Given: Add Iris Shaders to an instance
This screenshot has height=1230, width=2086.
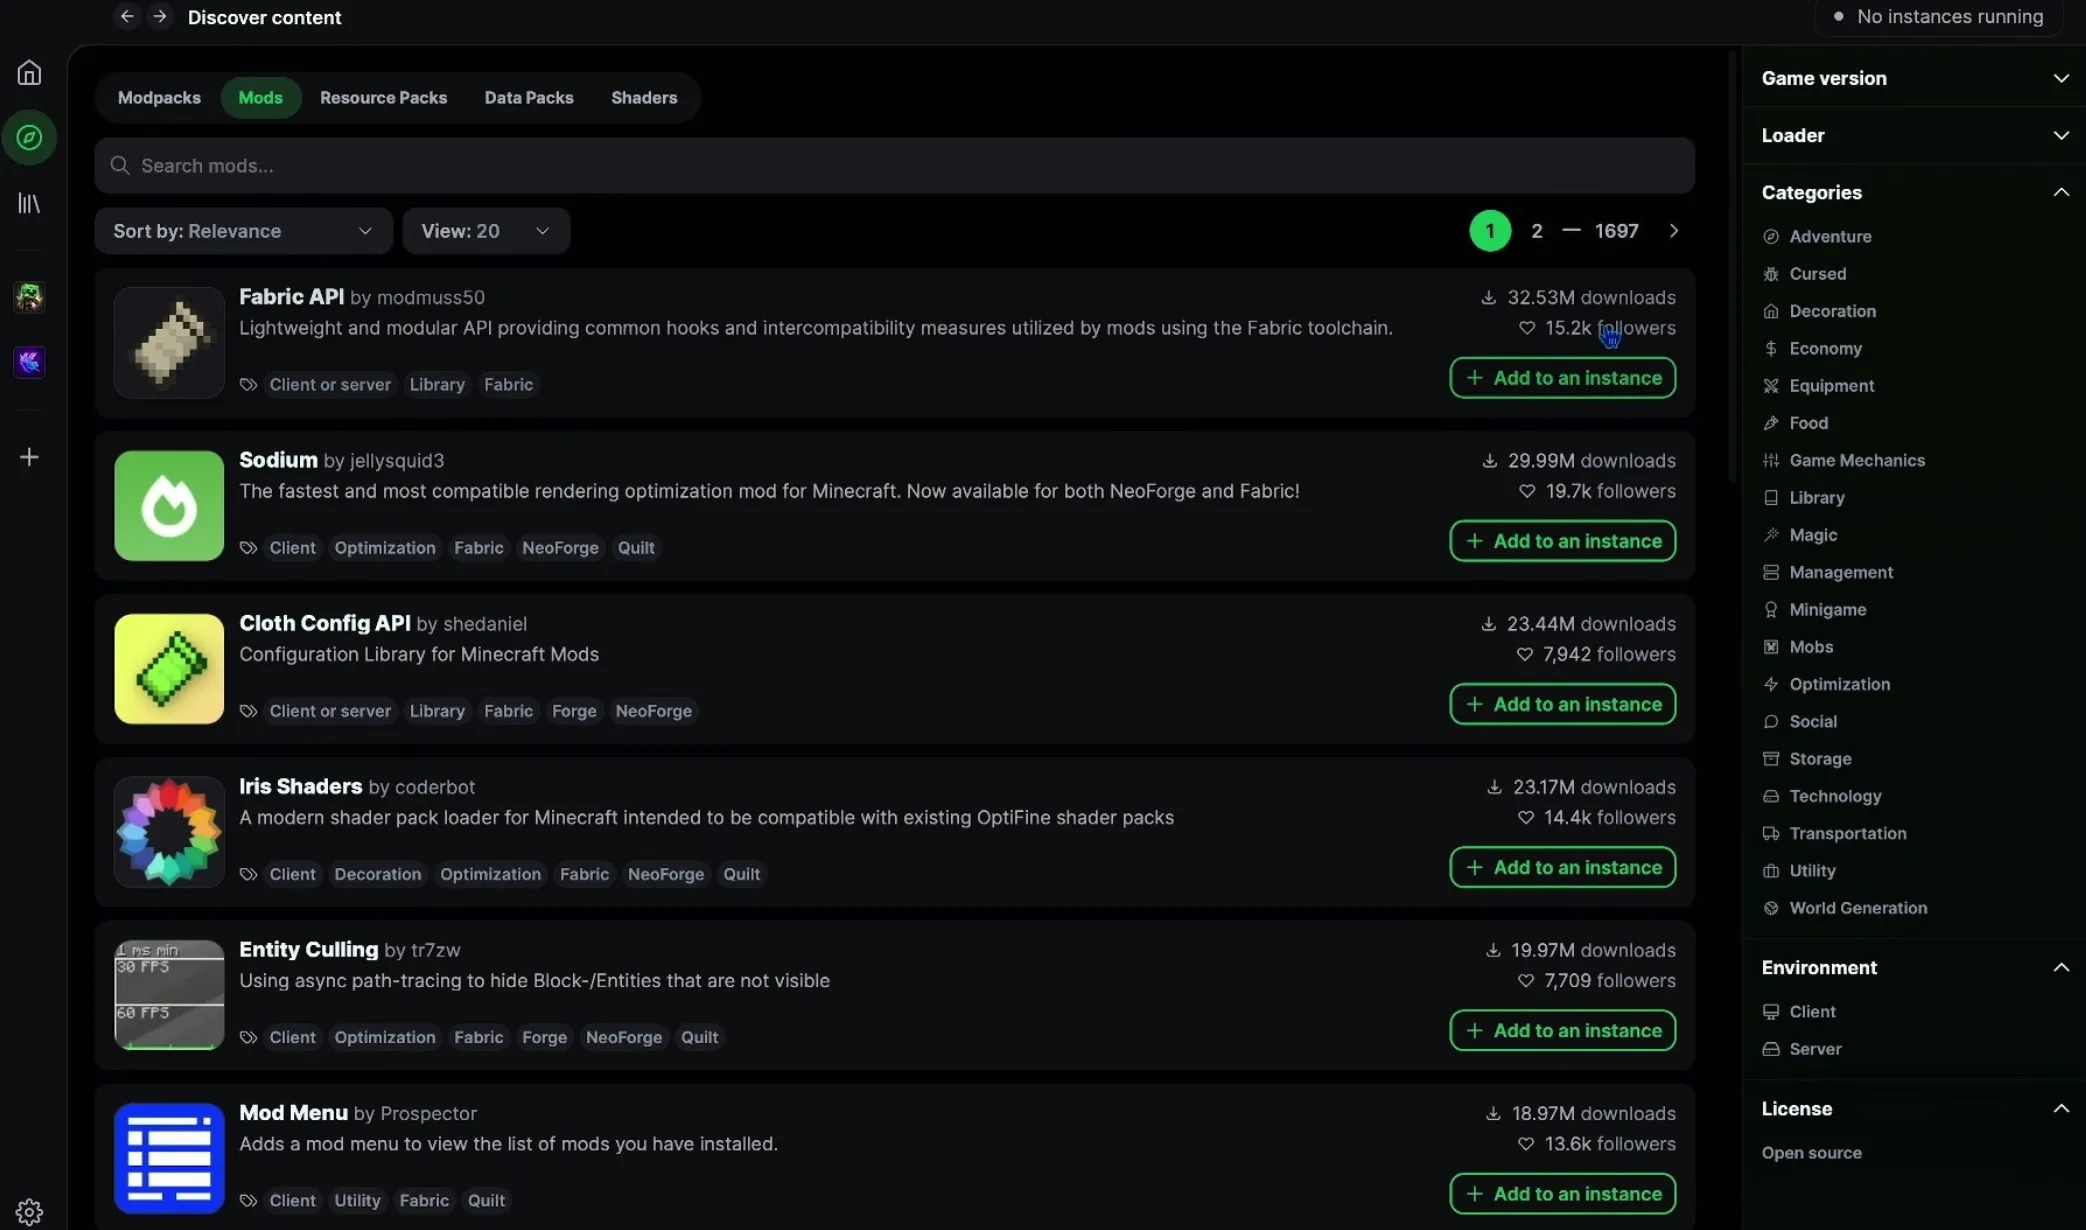Looking at the screenshot, I should pyautogui.click(x=1563, y=867).
